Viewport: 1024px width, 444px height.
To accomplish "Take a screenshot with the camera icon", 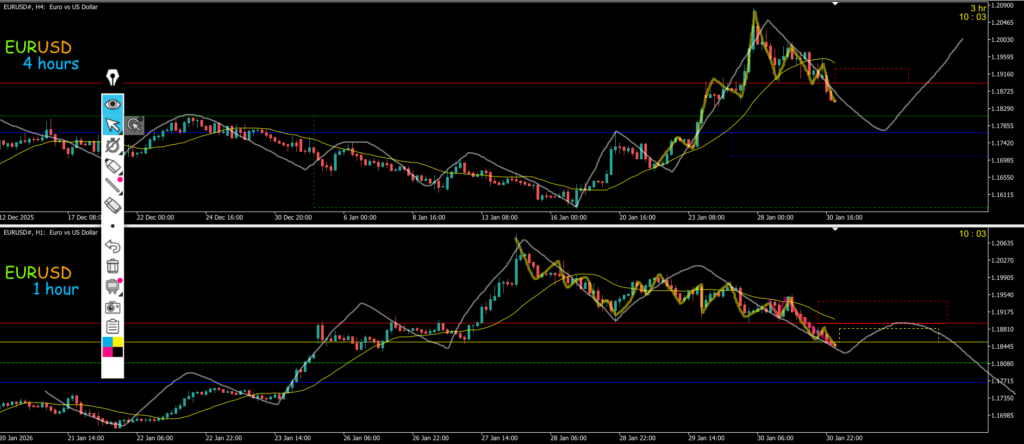I will (x=113, y=306).
